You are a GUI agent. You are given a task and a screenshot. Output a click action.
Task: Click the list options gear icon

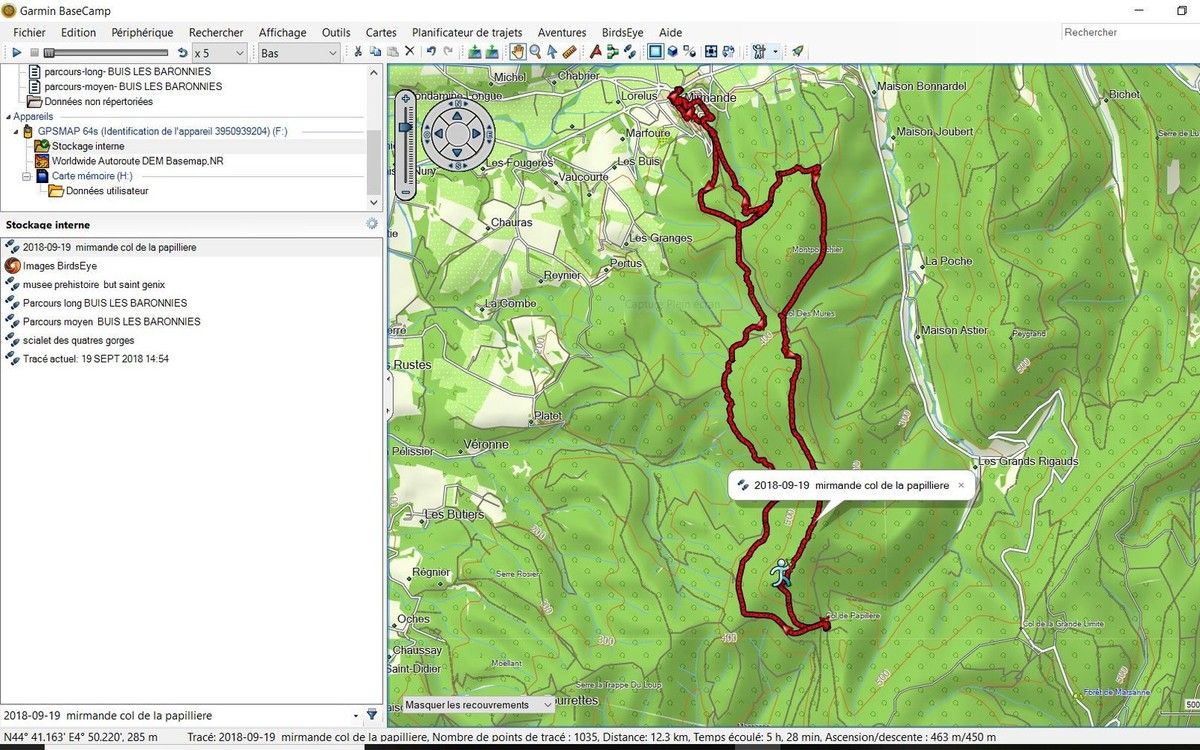(372, 225)
